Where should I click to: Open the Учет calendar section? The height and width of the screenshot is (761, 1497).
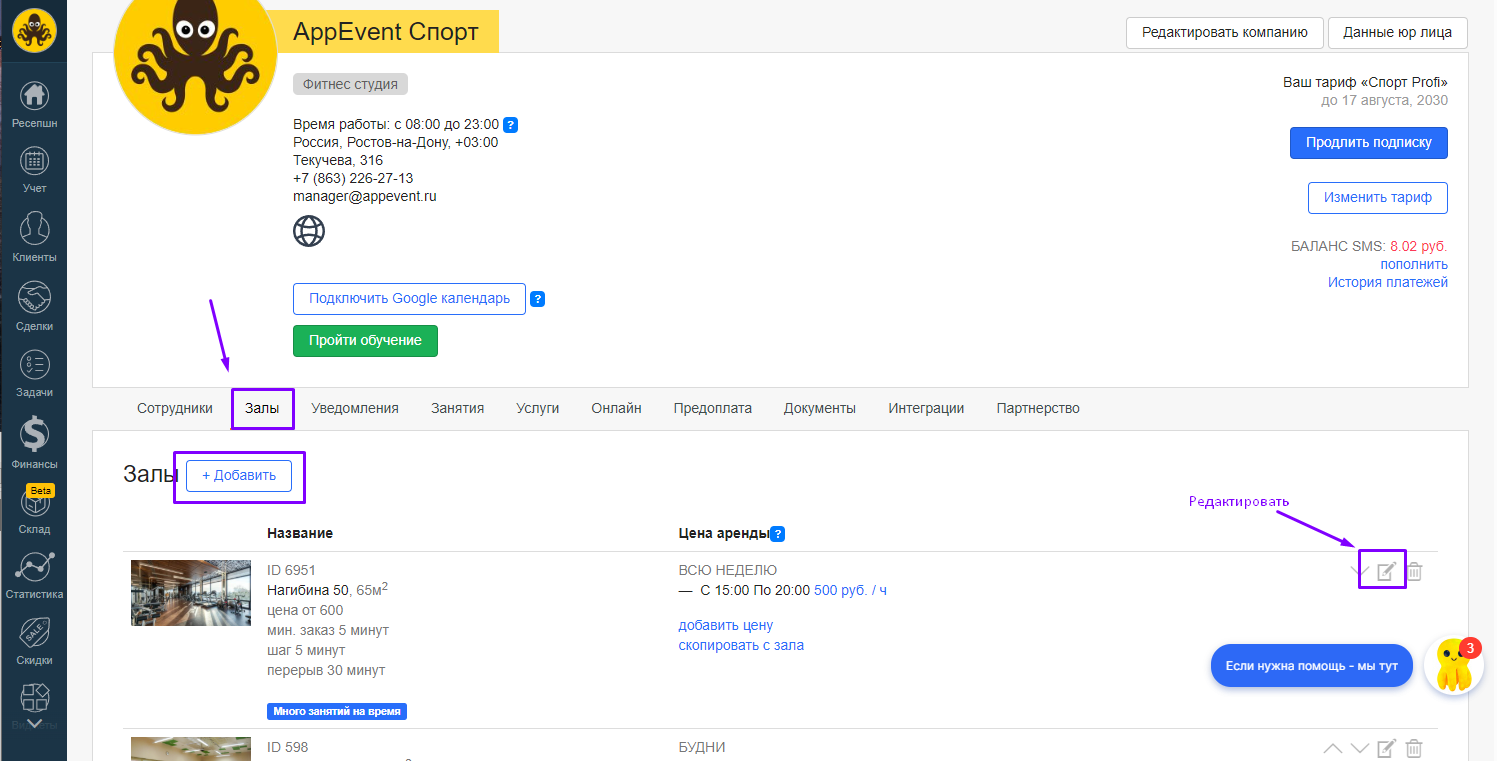coord(34,168)
